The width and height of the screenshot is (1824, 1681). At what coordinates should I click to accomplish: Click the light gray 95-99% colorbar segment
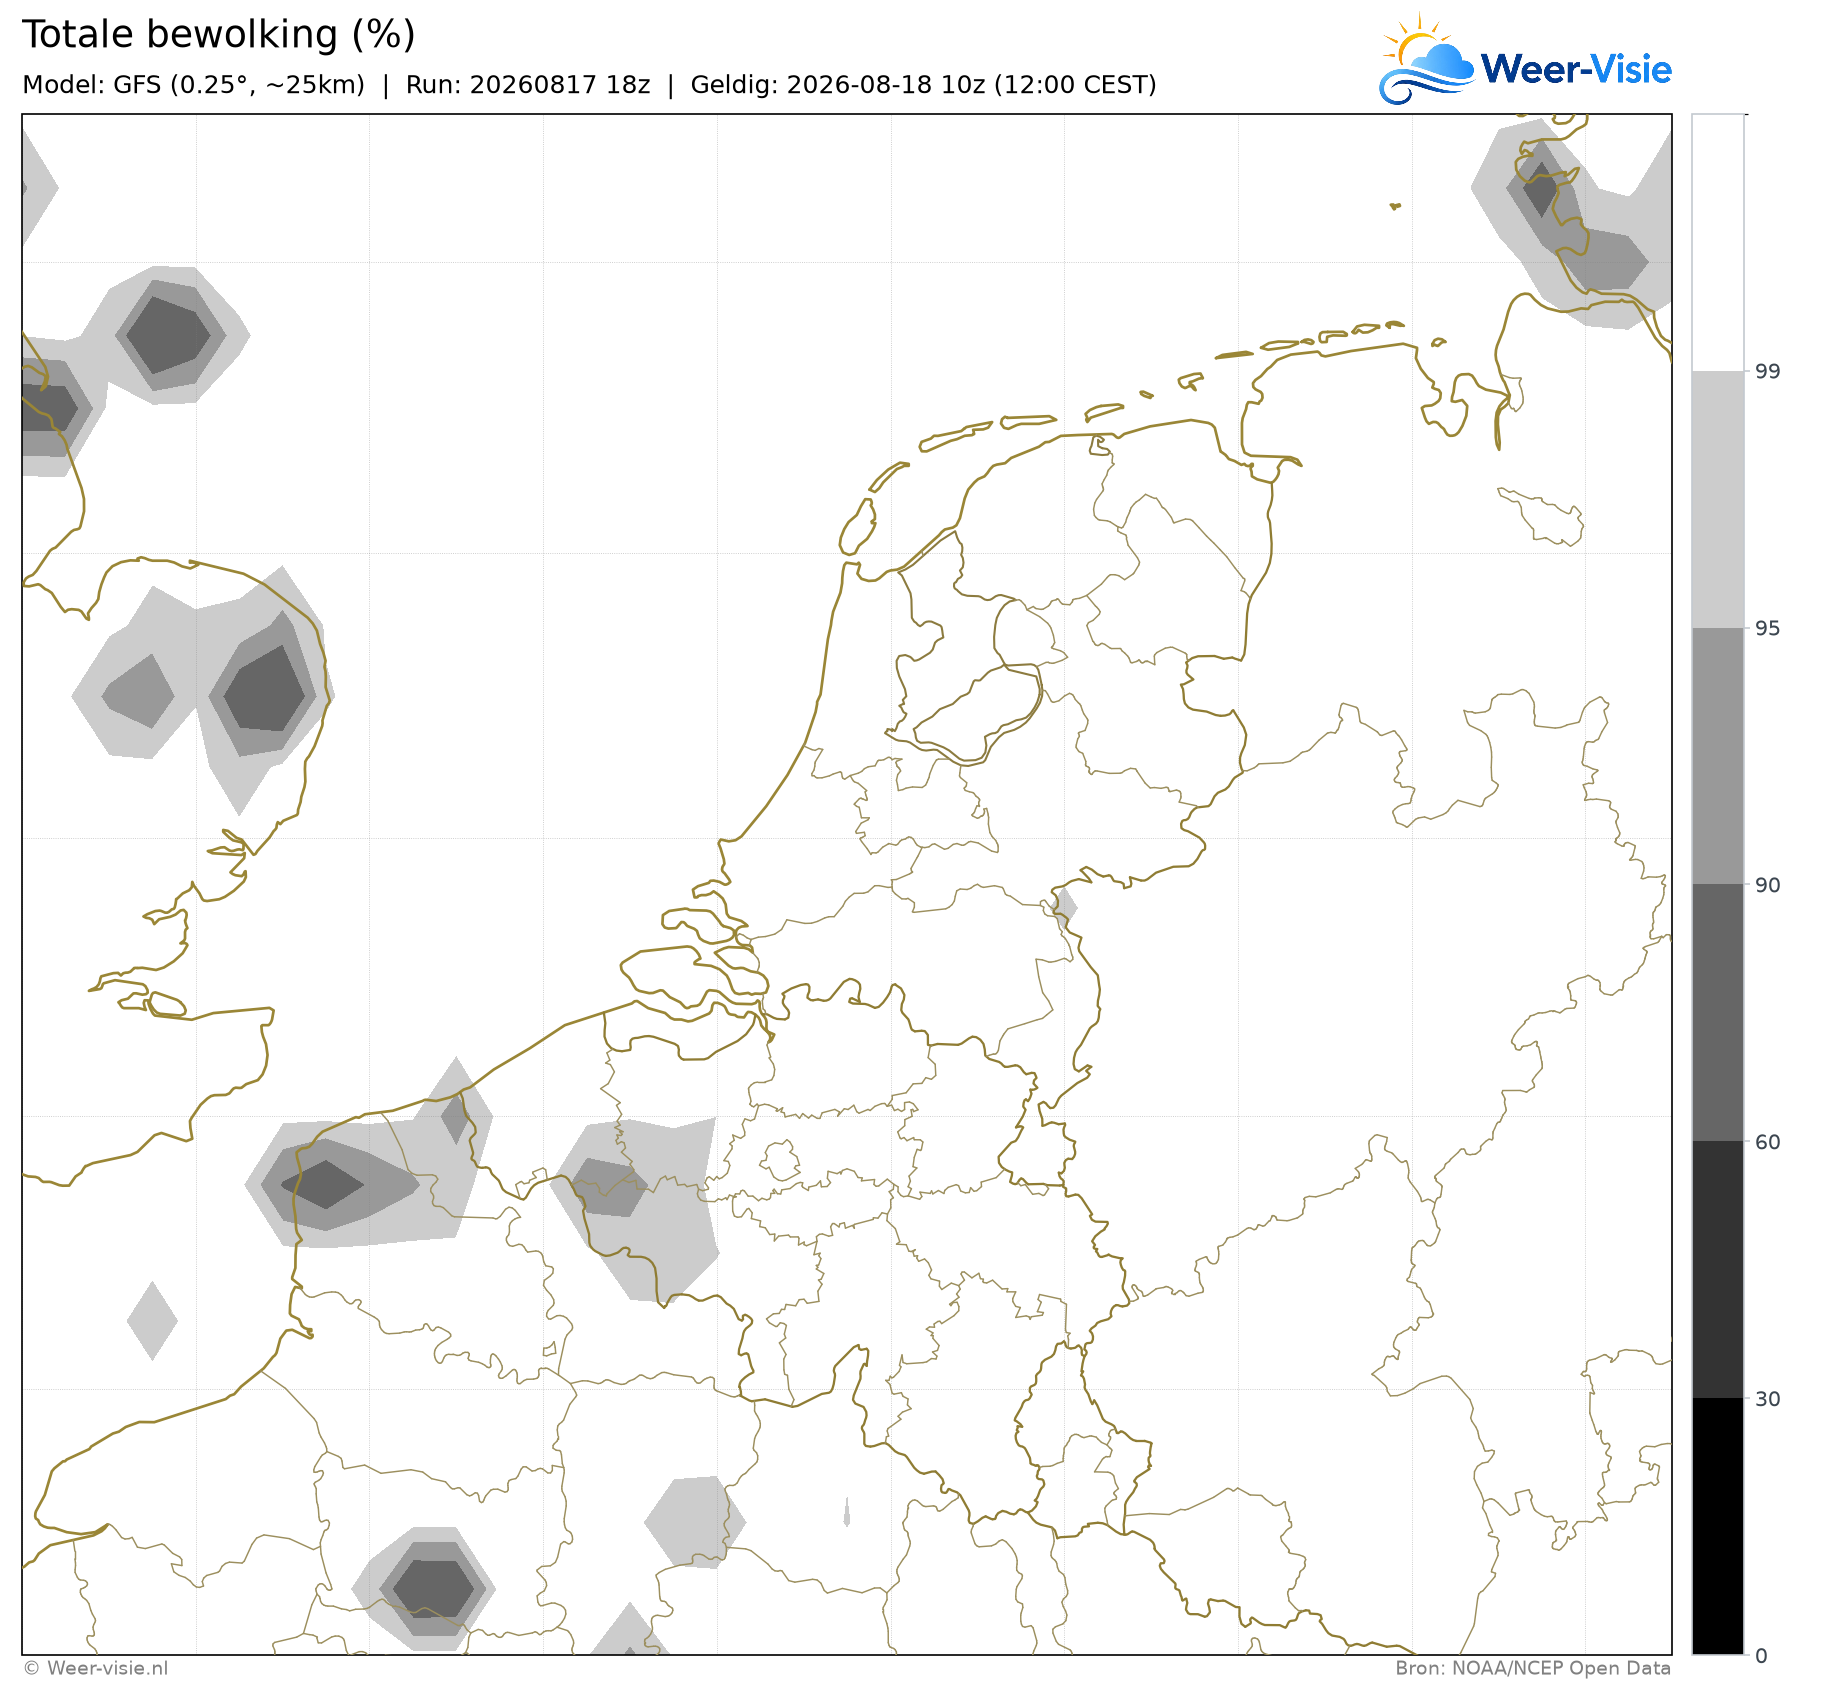1718,500
